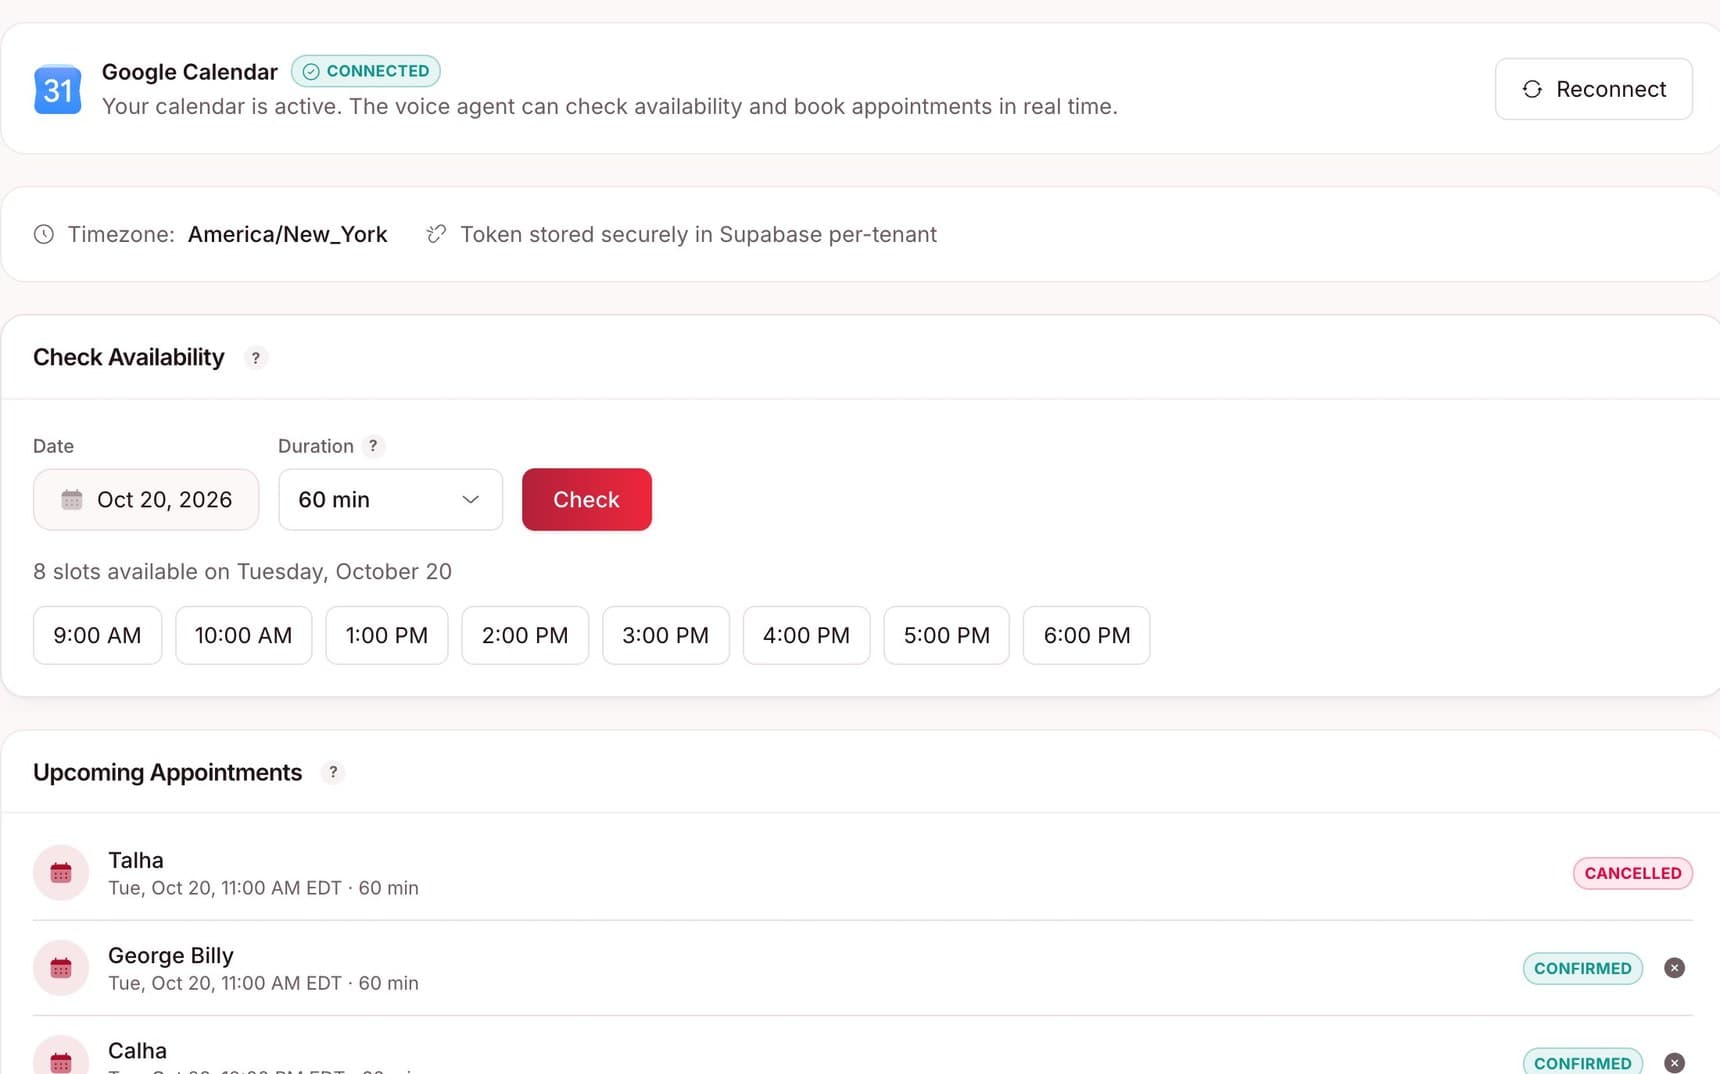This screenshot has height=1074, width=1720.
Task: Select the 5:00 PM slot
Action: pyautogui.click(x=947, y=635)
